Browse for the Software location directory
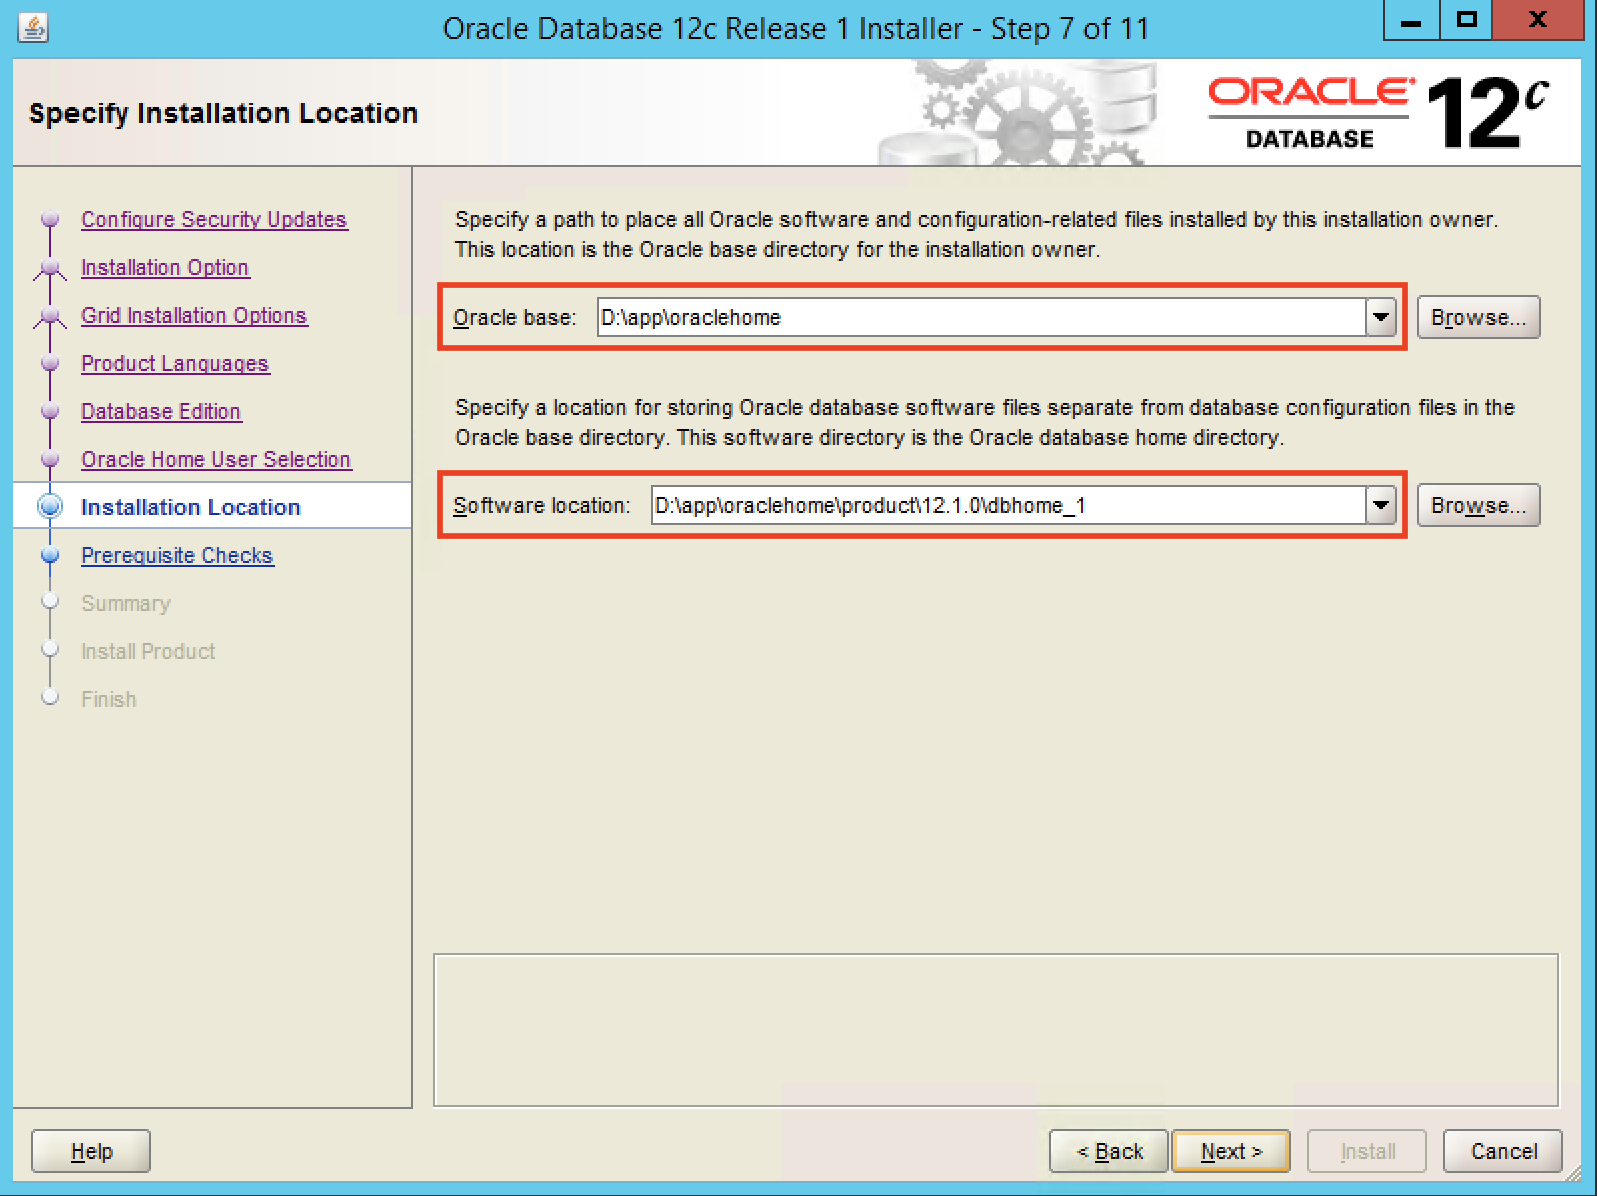The height and width of the screenshot is (1196, 1598). click(x=1478, y=505)
